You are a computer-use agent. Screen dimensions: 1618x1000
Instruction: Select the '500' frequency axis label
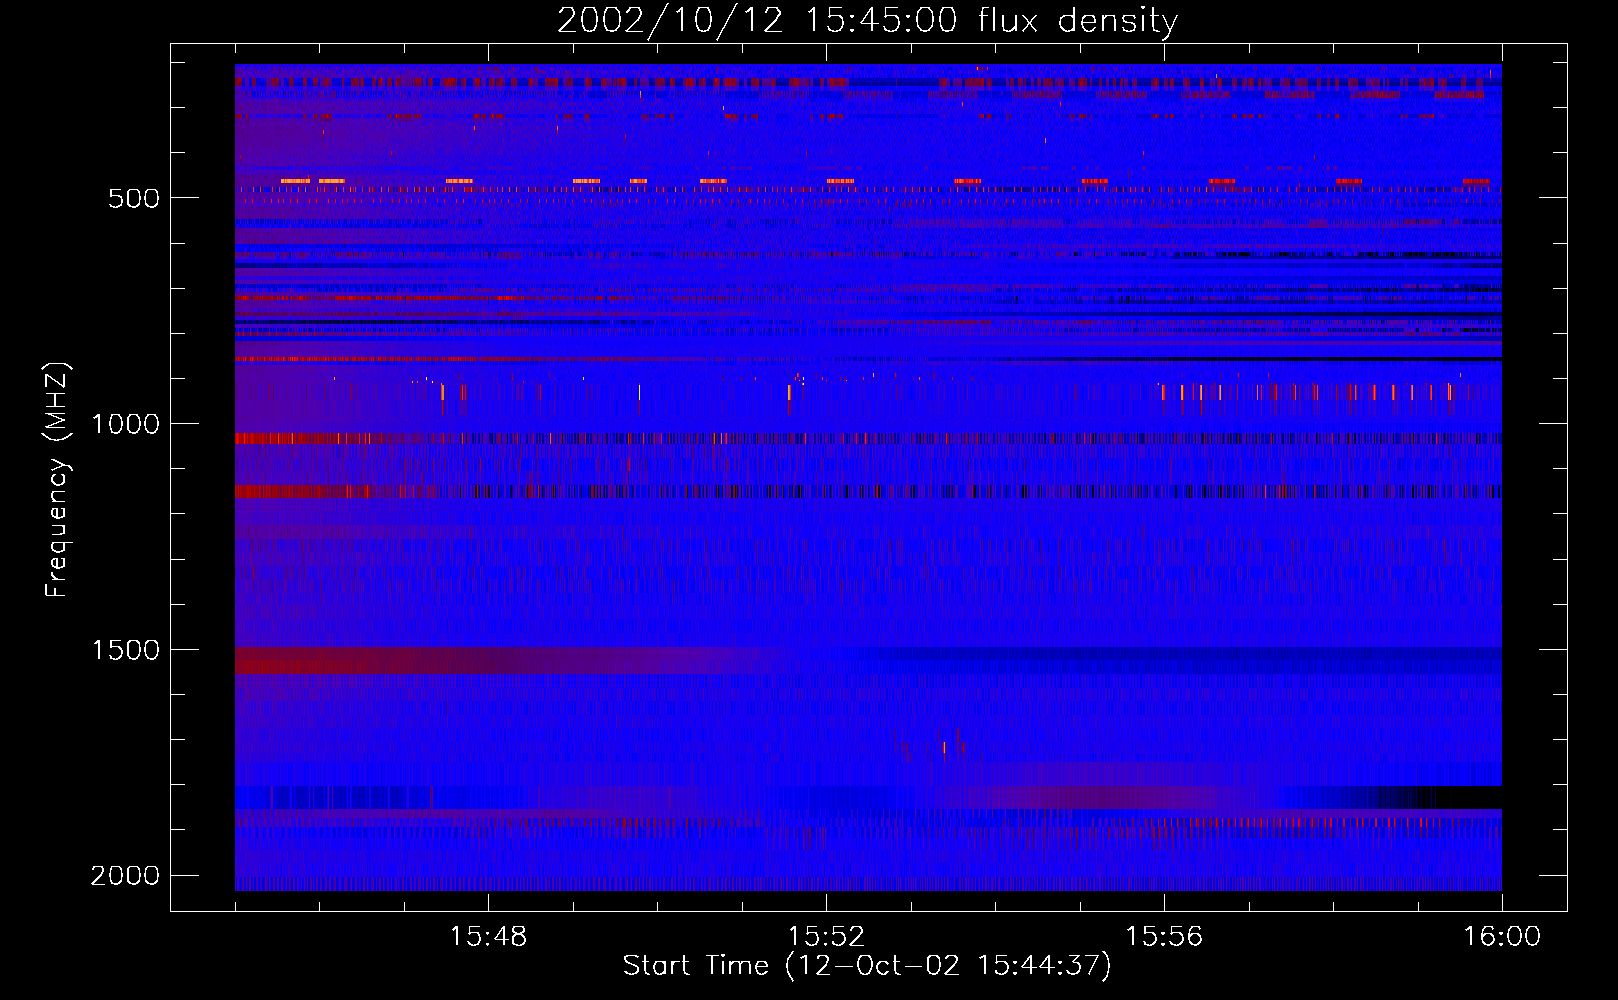[134, 198]
